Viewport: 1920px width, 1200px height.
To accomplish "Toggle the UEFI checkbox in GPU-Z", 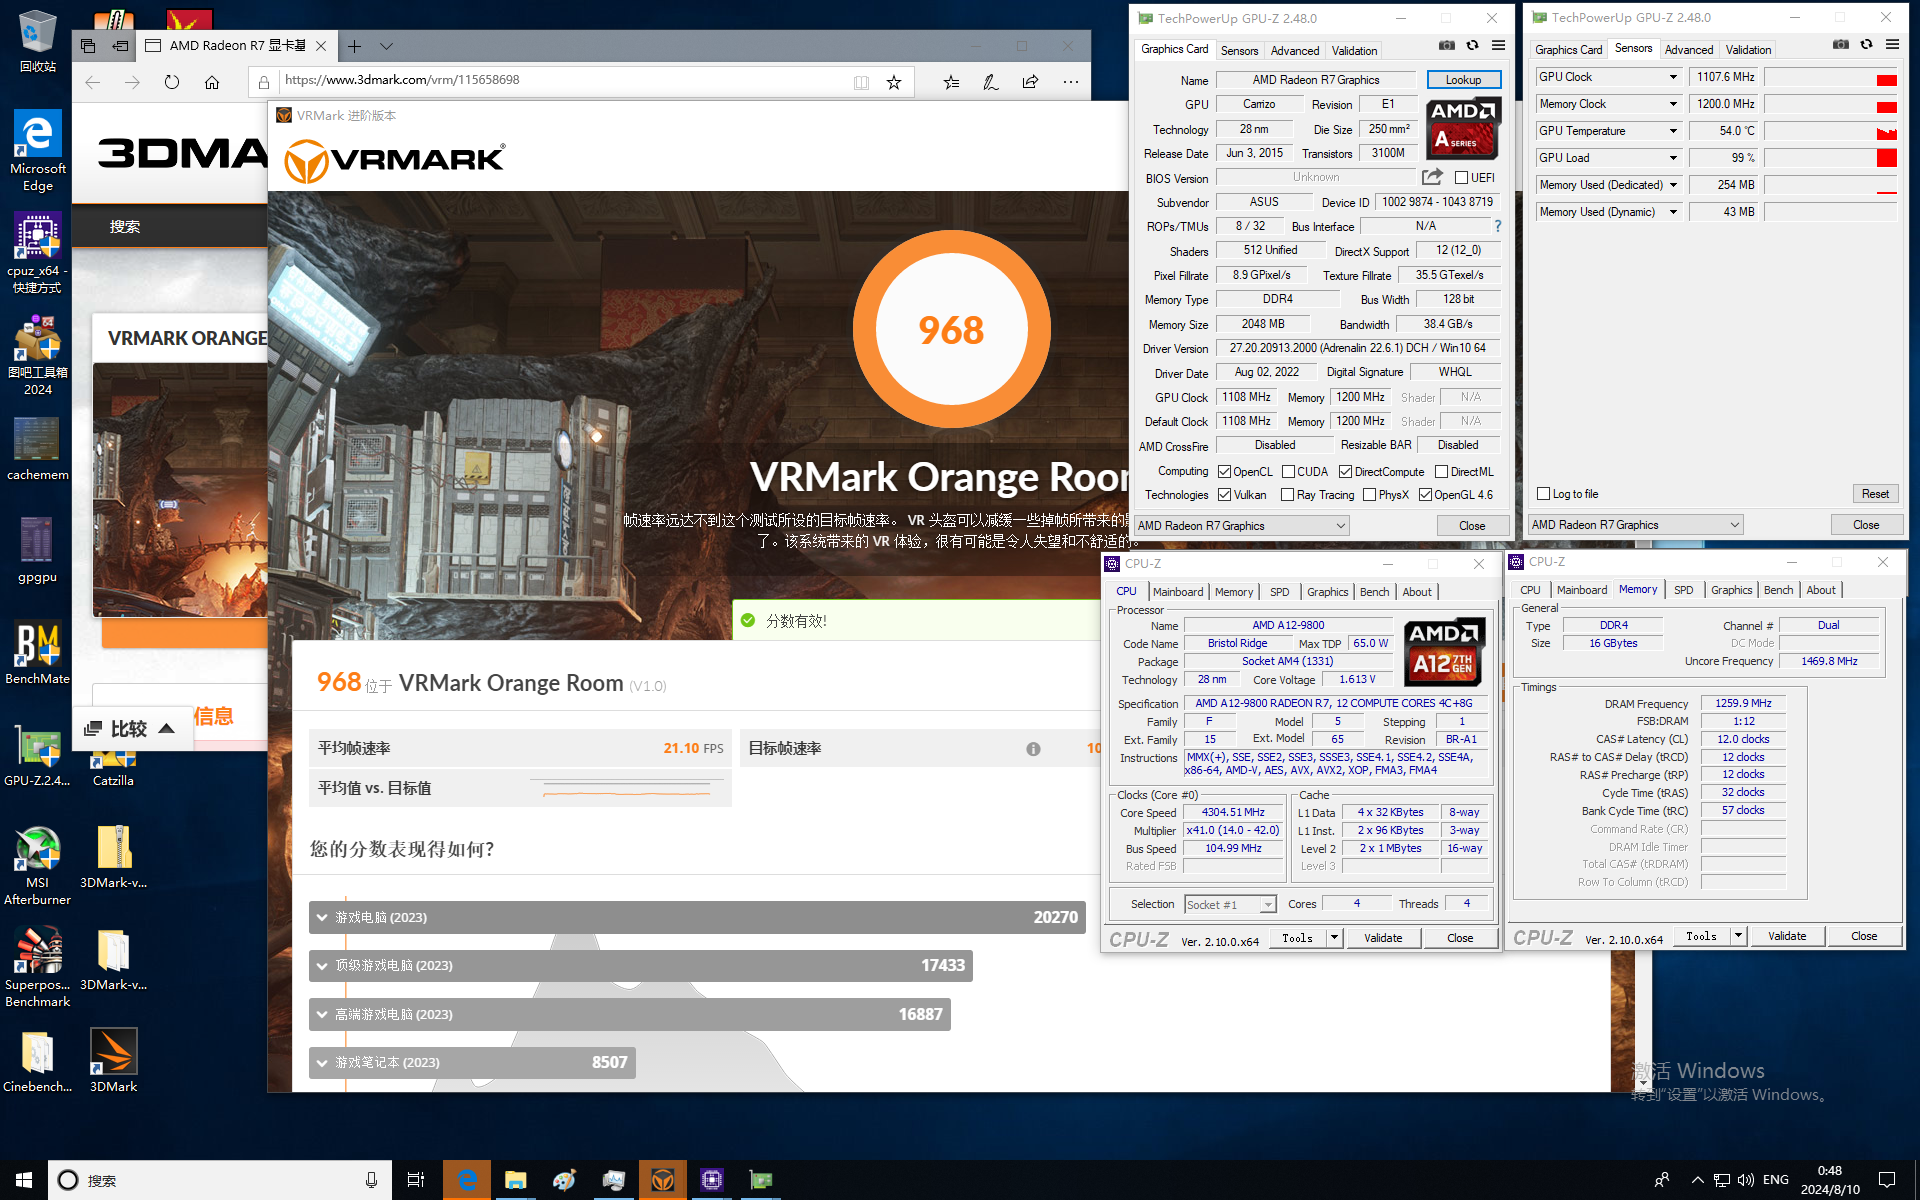I will tap(1461, 178).
